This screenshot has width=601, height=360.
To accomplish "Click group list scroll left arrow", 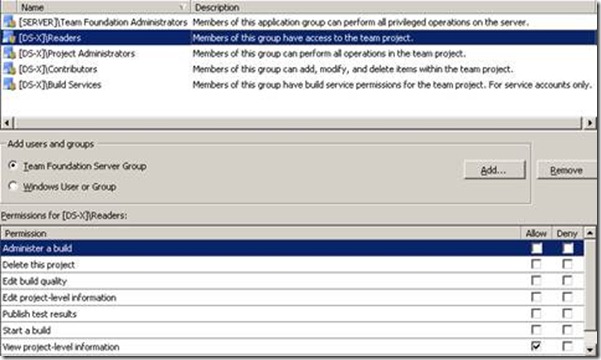I will click(7, 123).
